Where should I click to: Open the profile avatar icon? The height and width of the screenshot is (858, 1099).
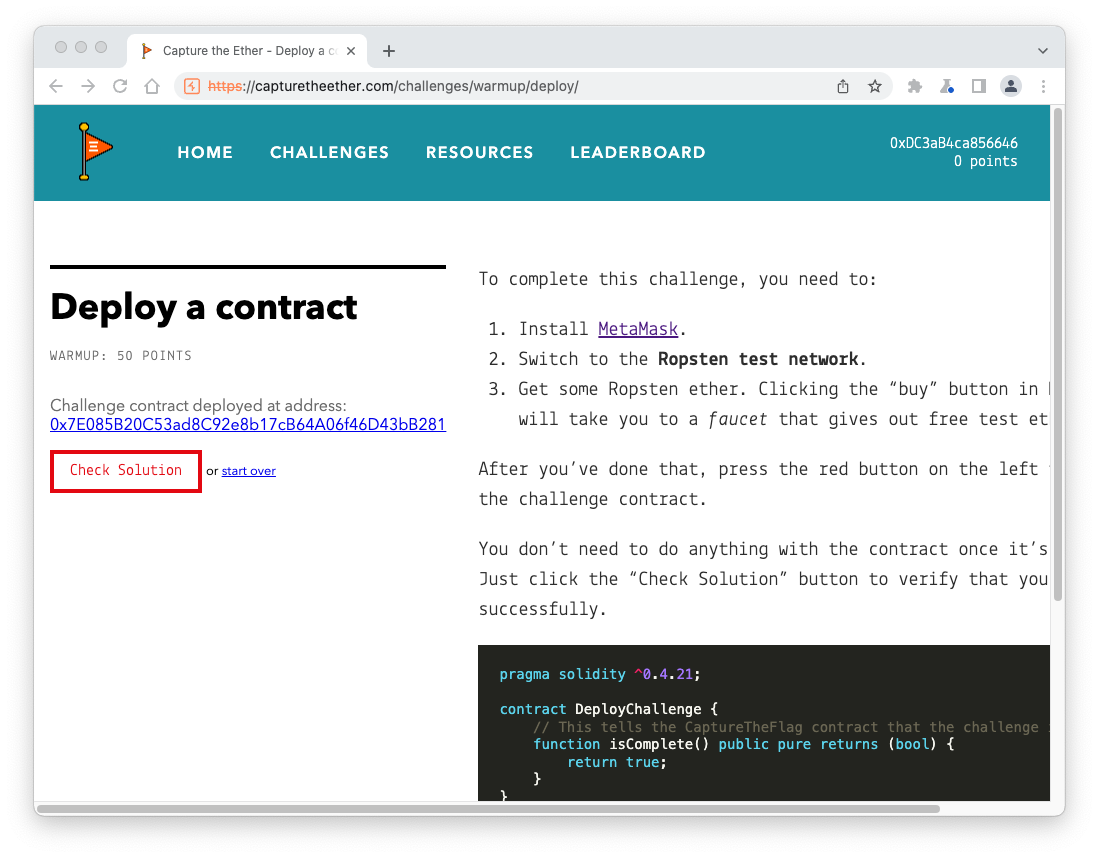(x=1011, y=86)
